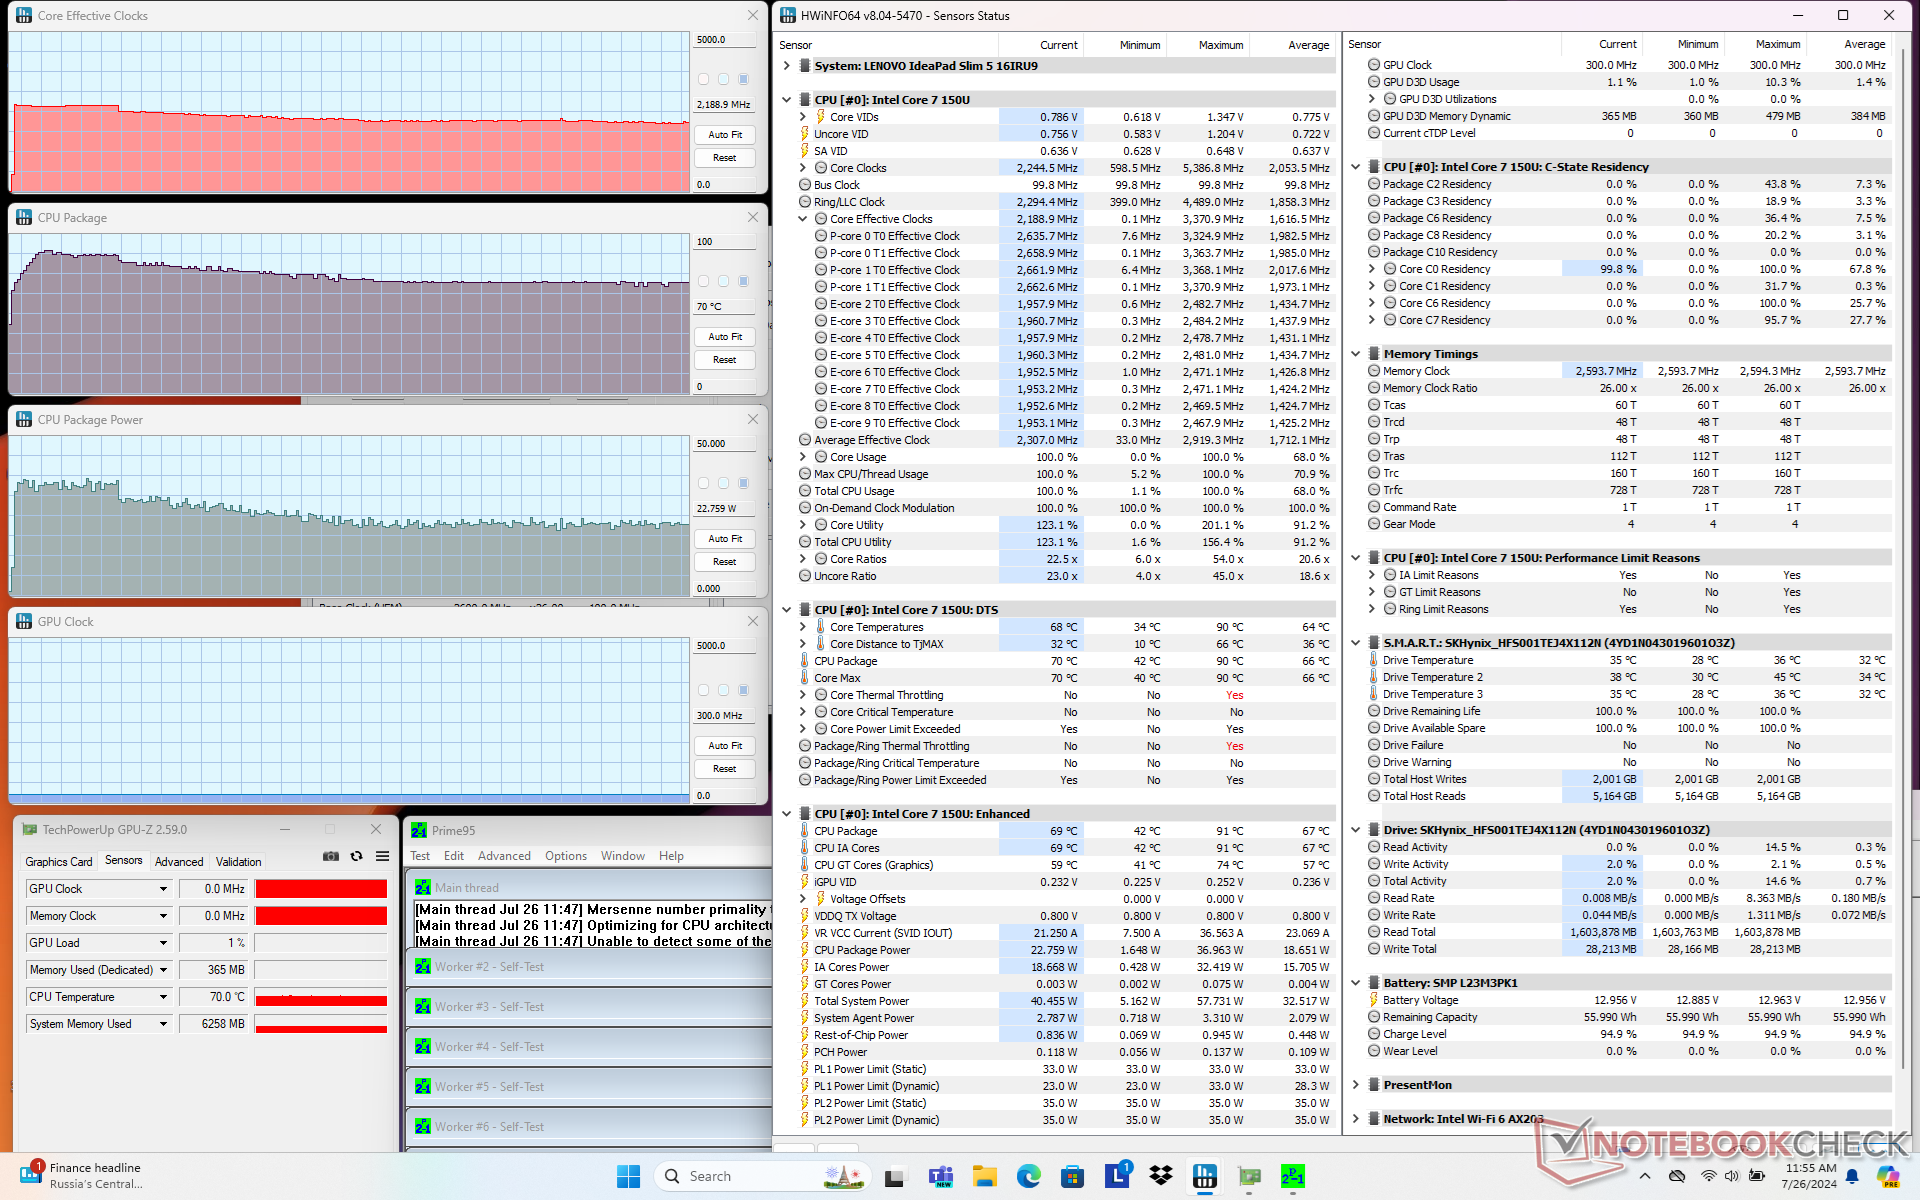Open Microsoft Edge from the taskbar

[1029, 1176]
